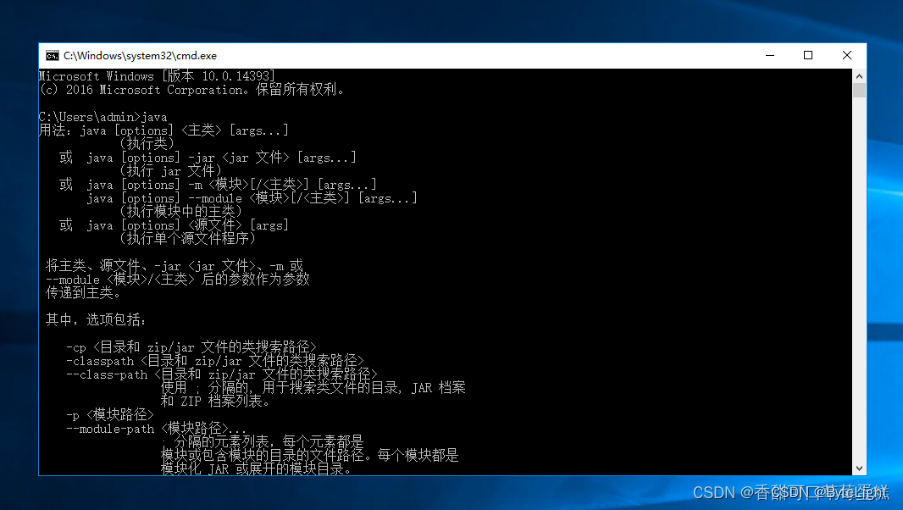903x510 pixels.
Task: Maximize the cmd.exe window
Action: 808,55
